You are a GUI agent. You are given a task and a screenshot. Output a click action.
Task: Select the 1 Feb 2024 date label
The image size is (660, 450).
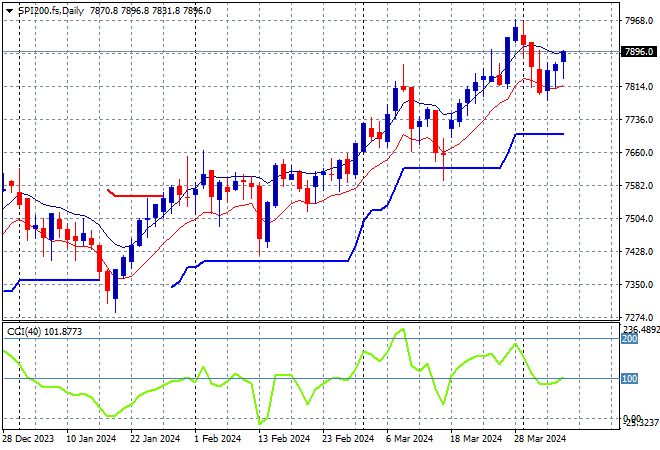point(218,439)
